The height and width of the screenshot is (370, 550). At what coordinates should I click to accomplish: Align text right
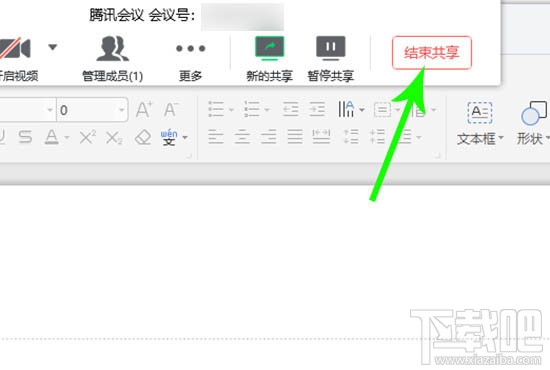[268, 137]
